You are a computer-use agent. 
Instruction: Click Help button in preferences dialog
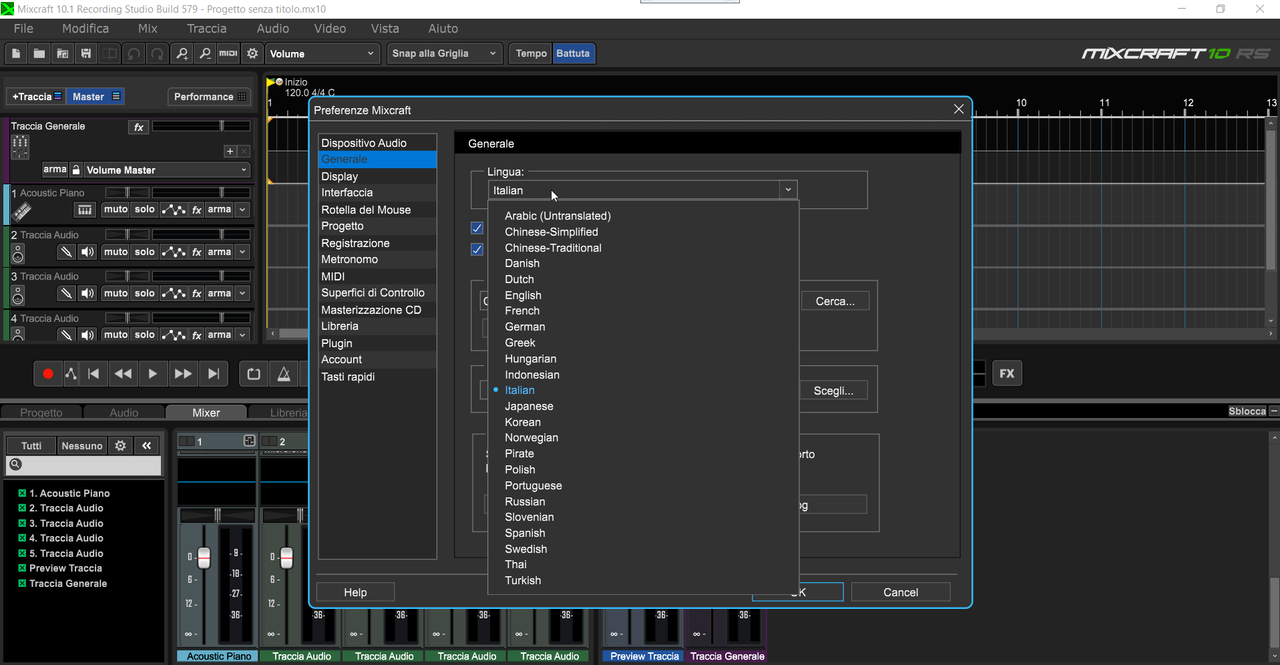pos(355,592)
